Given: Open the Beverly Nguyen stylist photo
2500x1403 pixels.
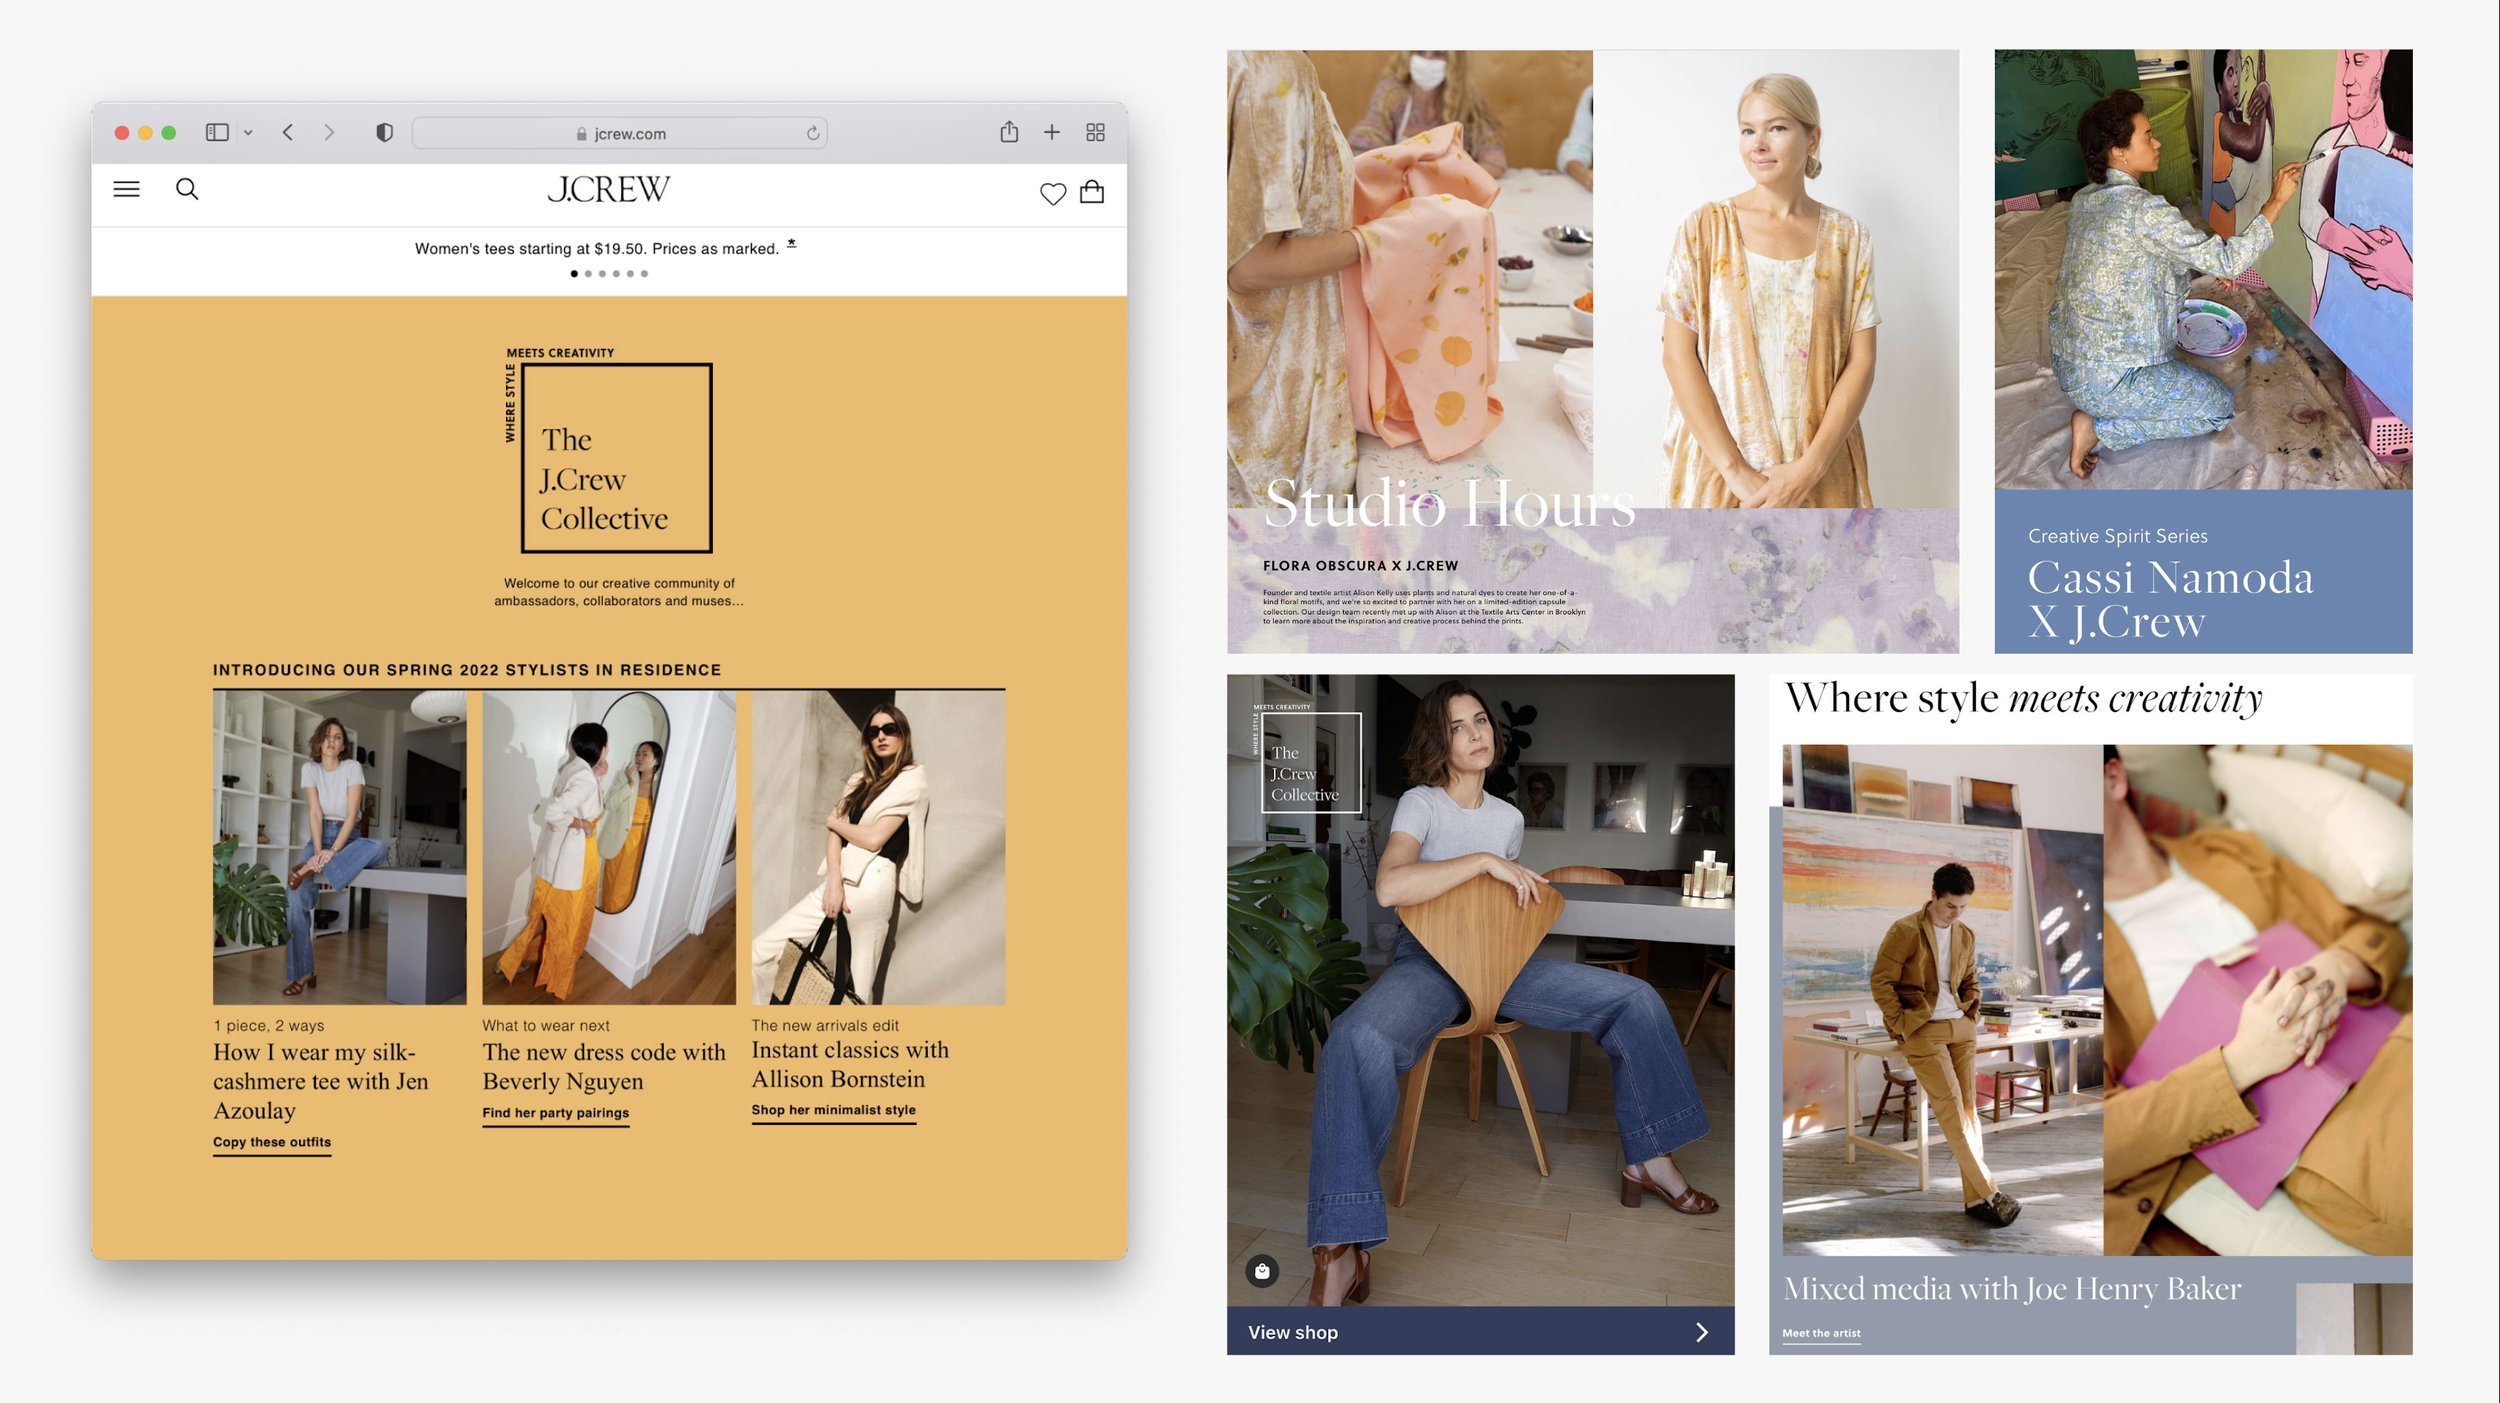Looking at the screenshot, I should coord(608,847).
